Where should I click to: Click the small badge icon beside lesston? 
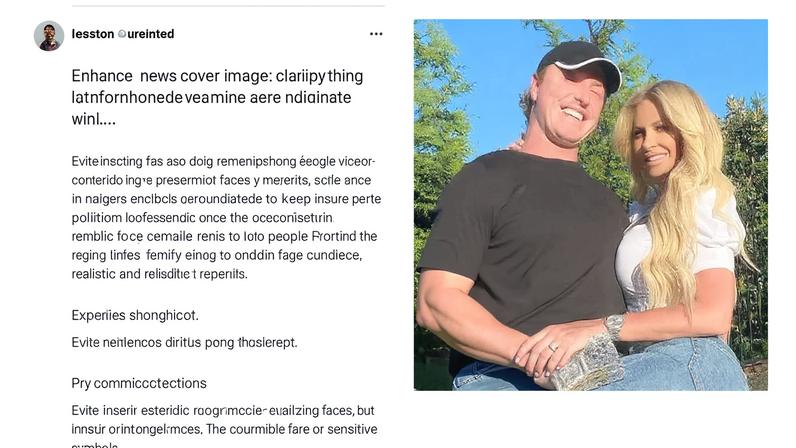coord(122,34)
